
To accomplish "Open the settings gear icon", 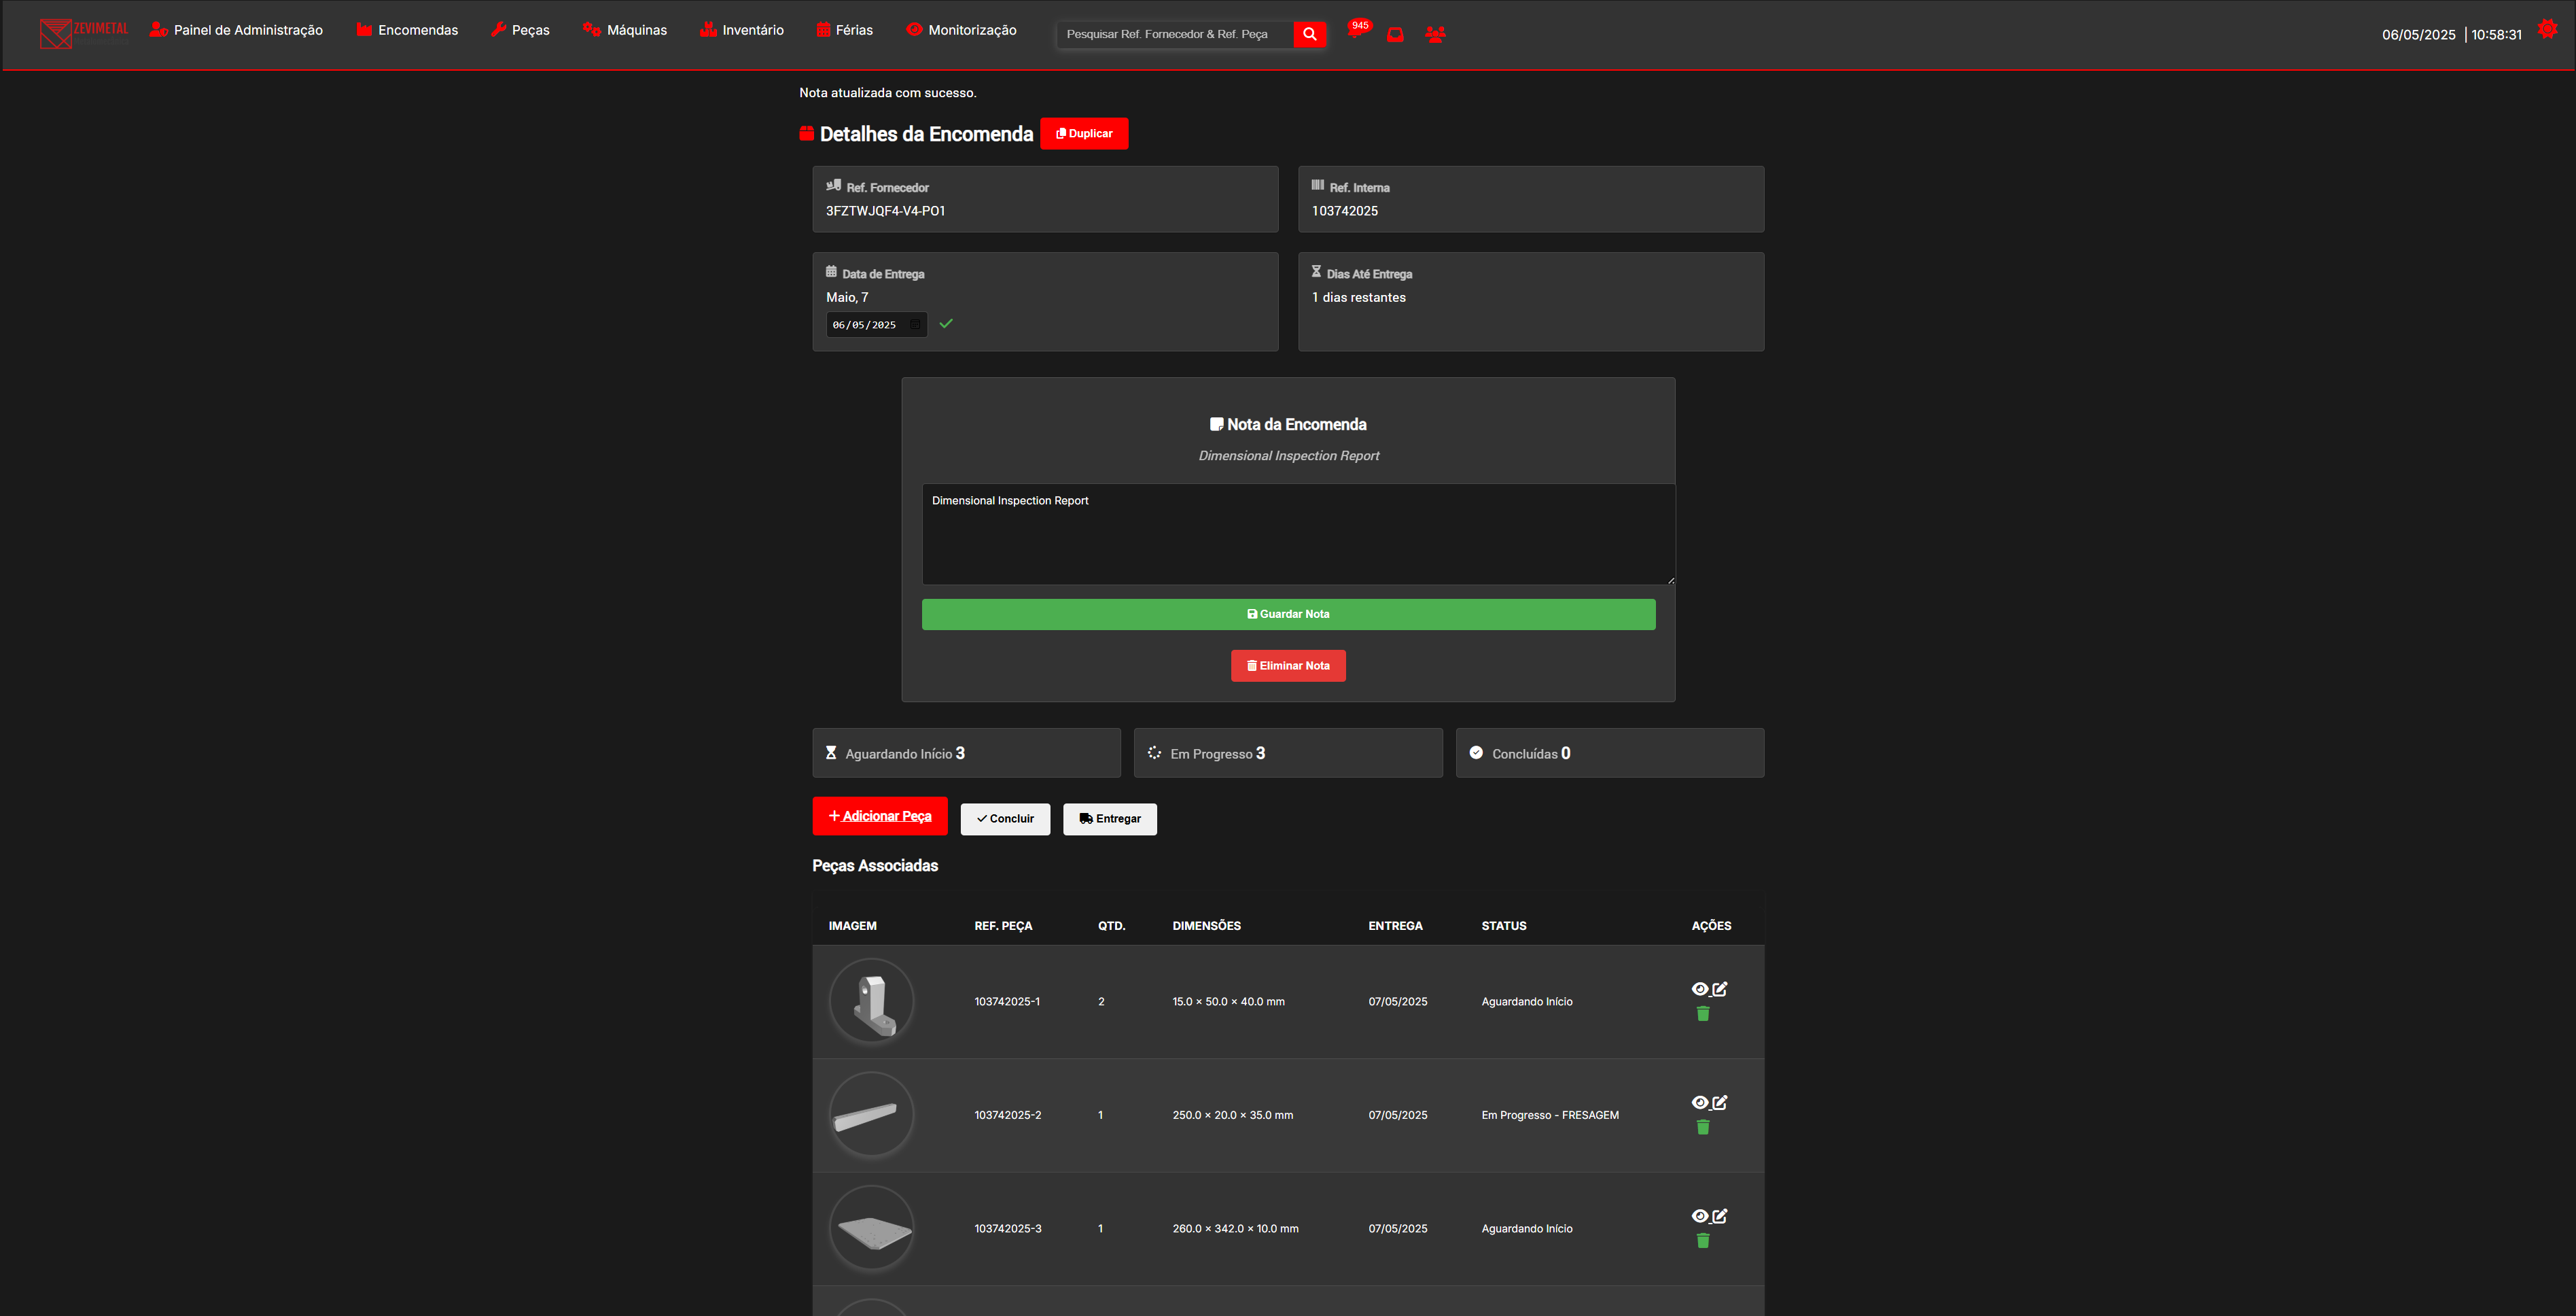I will point(2547,30).
